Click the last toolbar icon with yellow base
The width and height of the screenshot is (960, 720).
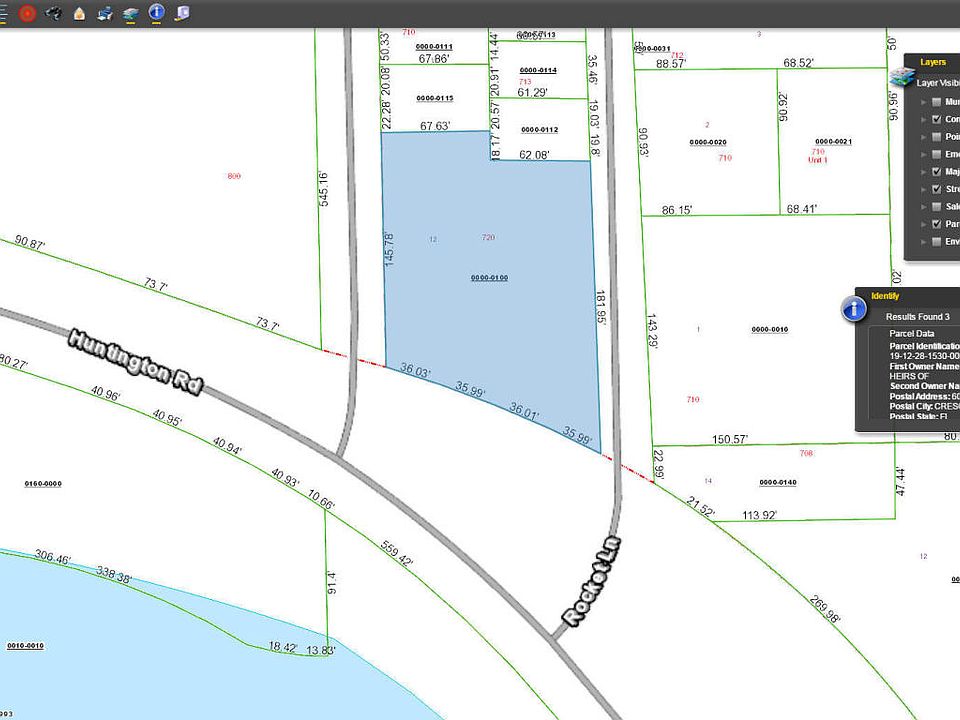tap(182, 13)
